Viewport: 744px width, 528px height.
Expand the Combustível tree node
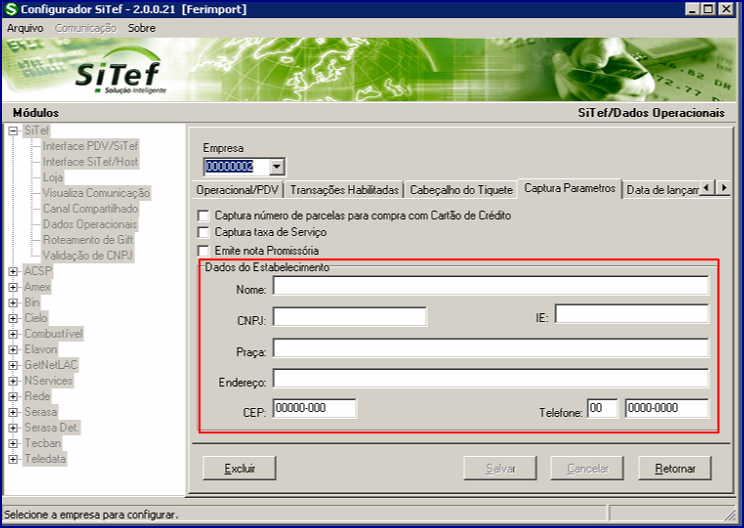pos(13,334)
